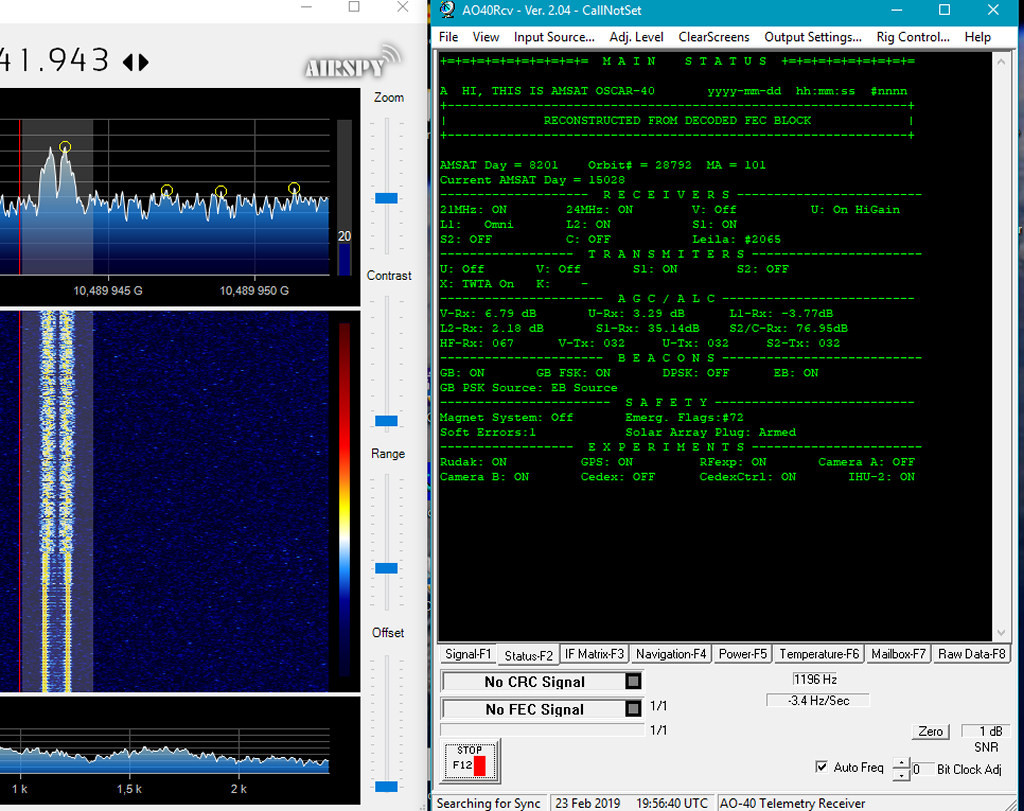Show the Power-F5 tab
This screenshot has height=811, width=1024.
coord(743,654)
